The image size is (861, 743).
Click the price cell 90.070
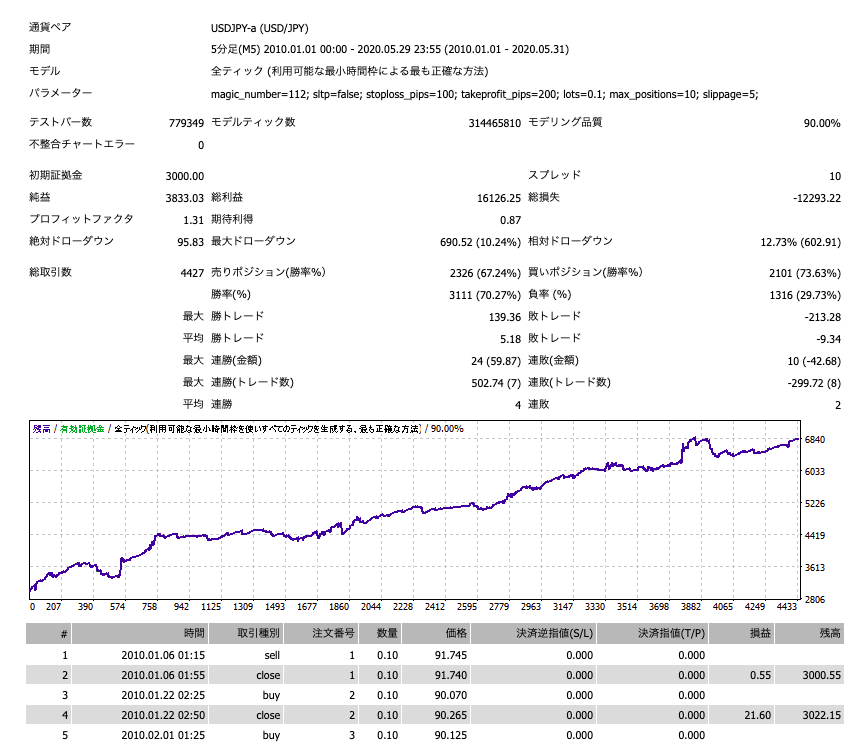coord(451,695)
